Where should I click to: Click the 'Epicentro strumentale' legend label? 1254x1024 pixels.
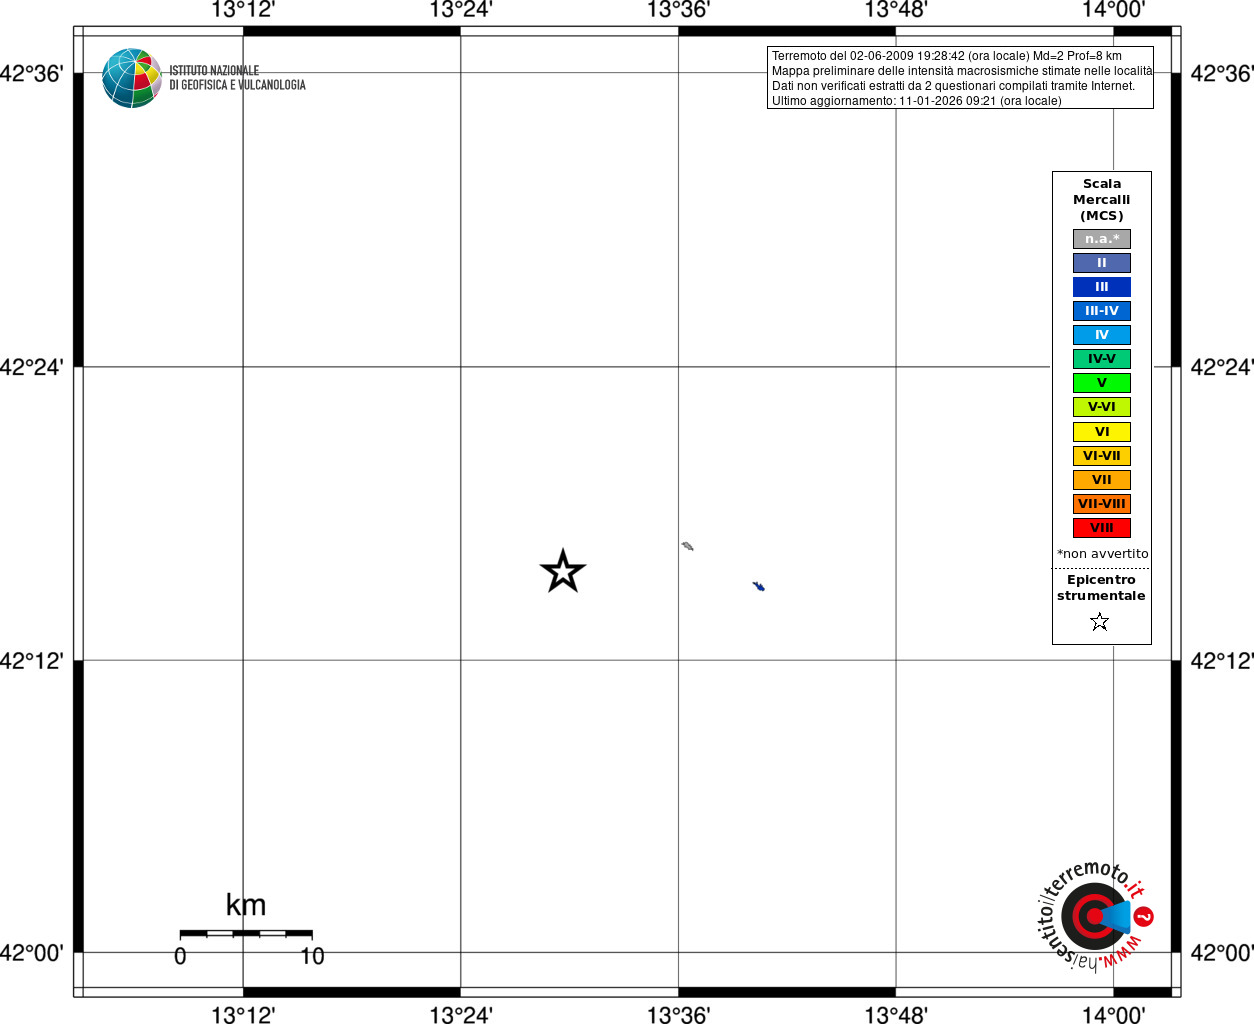[x=1101, y=588]
